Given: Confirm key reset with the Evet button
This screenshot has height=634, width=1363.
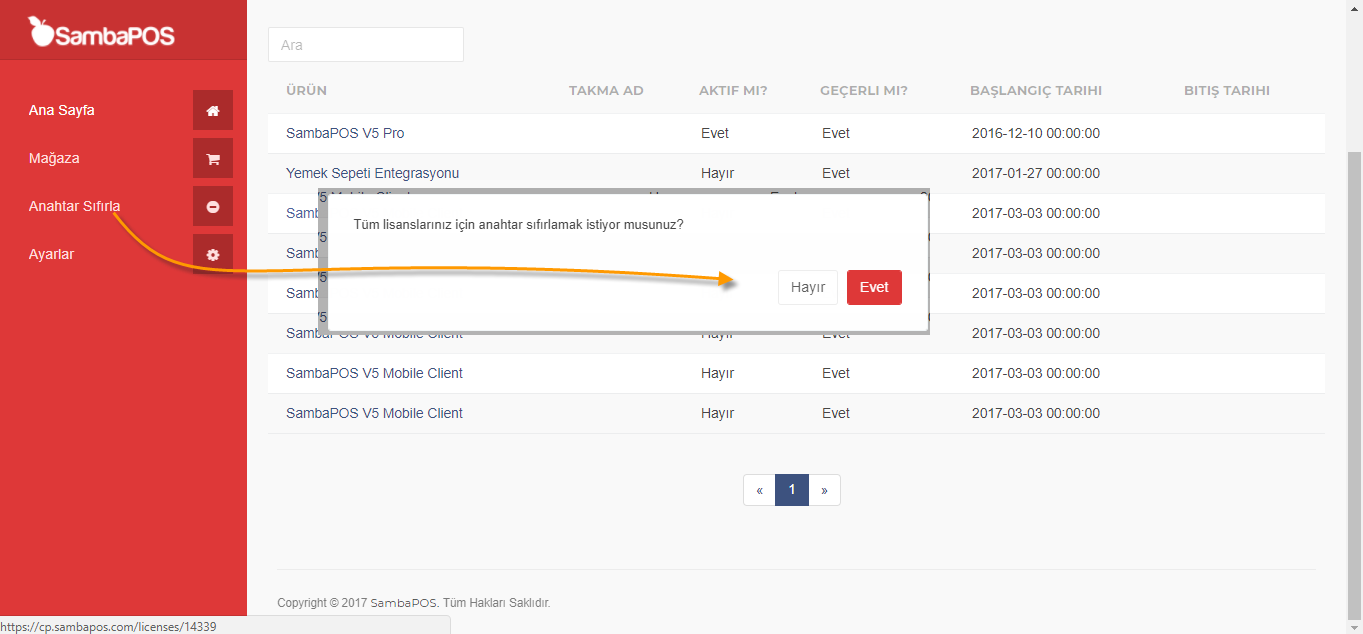Looking at the screenshot, I should [x=873, y=287].
